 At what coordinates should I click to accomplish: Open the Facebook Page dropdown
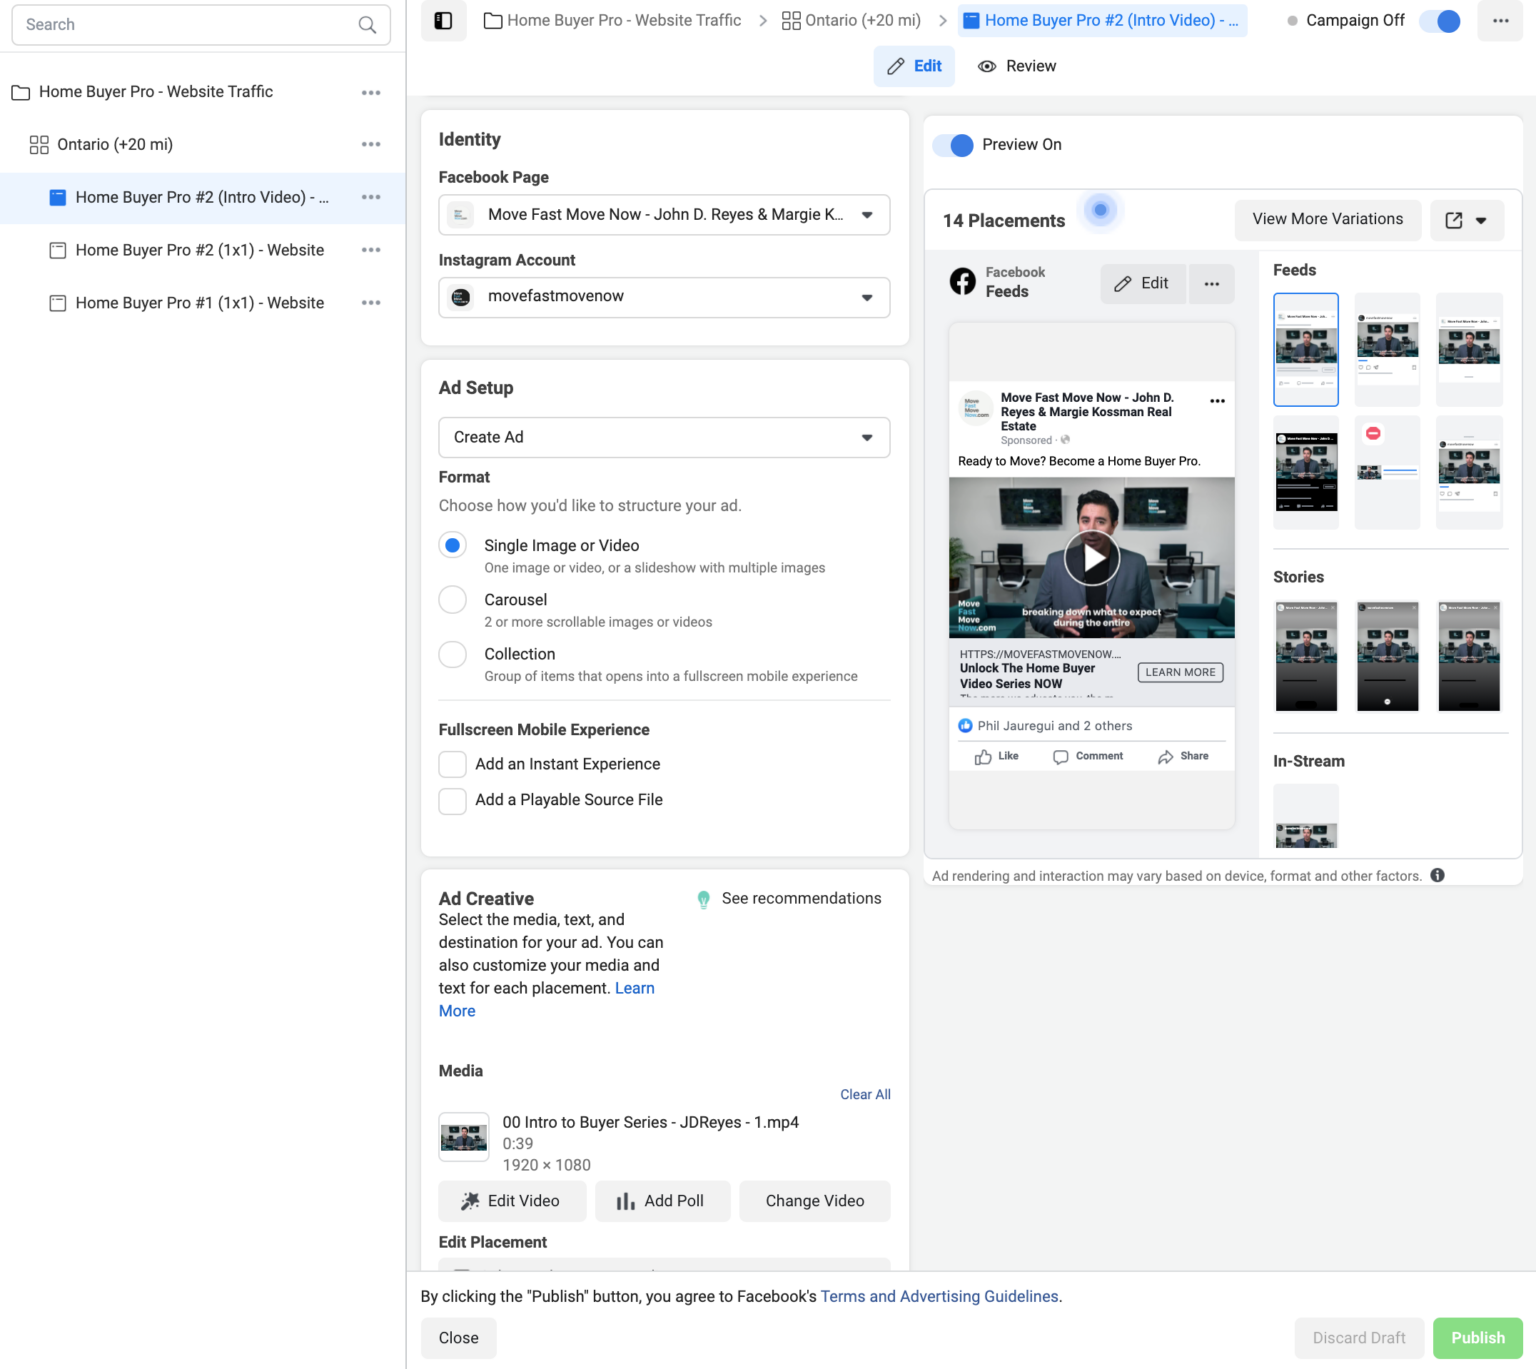tap(664, 215)
